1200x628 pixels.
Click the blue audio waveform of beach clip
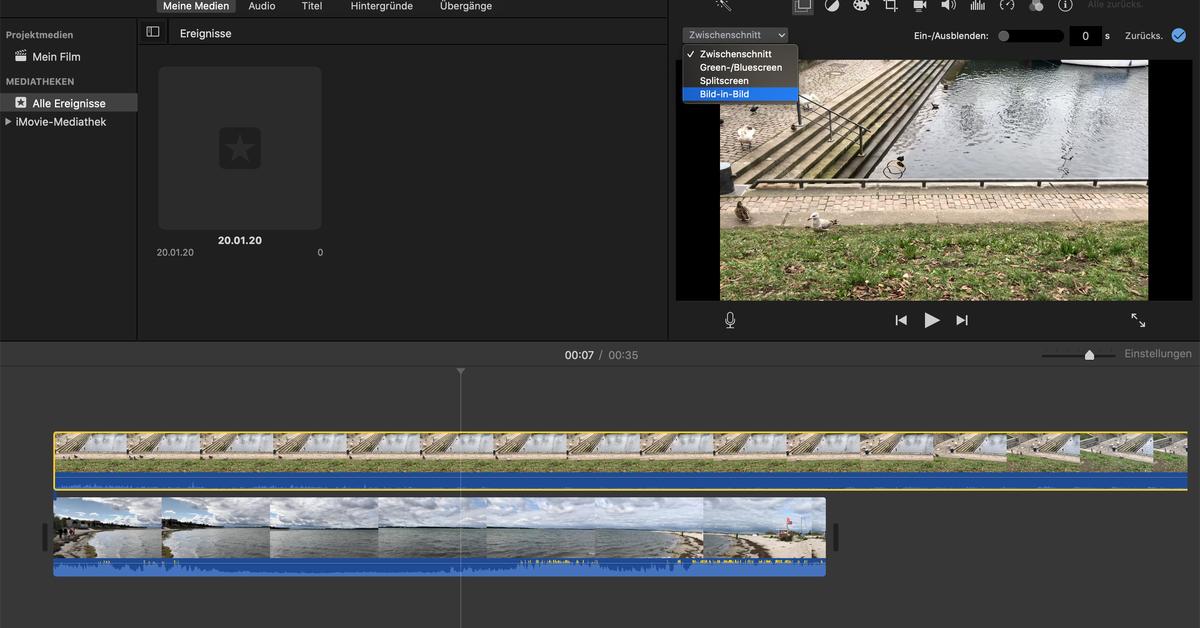click(x=440, y=568)
